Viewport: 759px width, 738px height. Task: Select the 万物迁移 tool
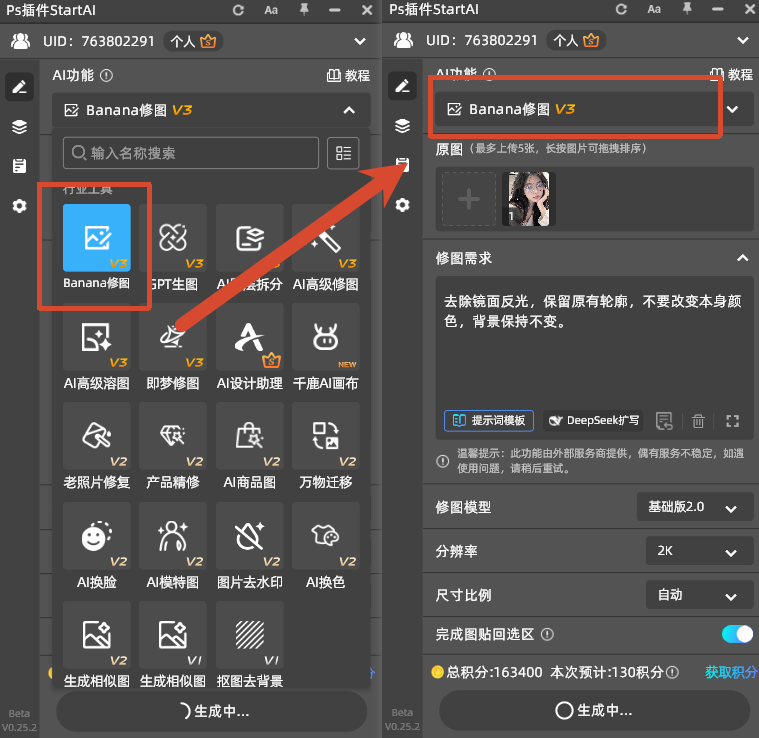(x=326, y=436)
